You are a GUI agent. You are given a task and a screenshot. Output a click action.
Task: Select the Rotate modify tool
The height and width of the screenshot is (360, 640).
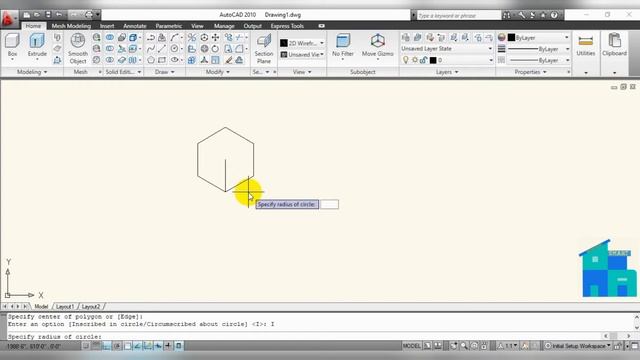216,49
